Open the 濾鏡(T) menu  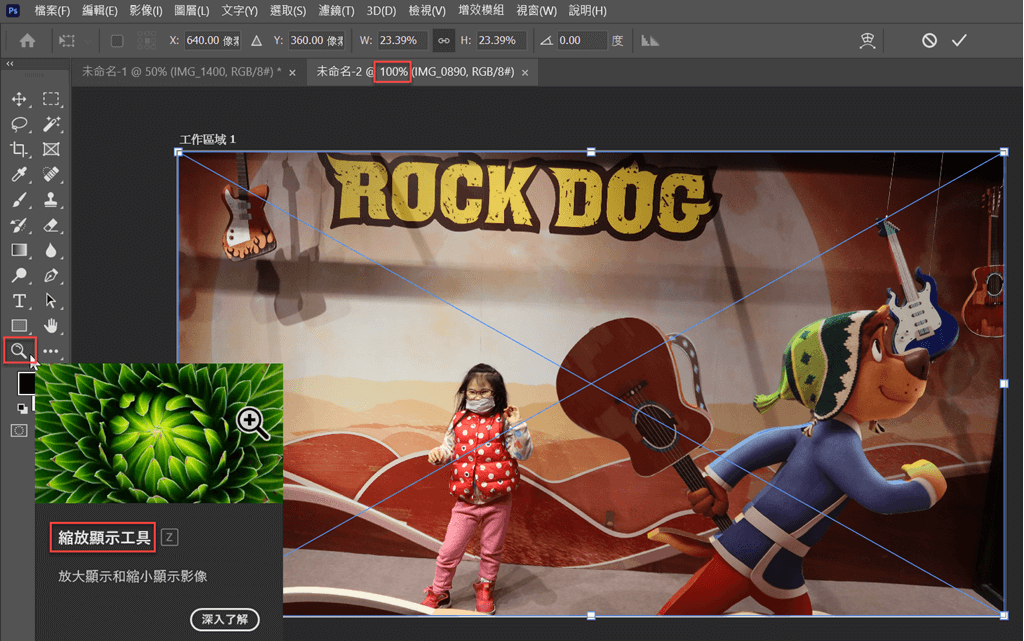(x=336, y=10)
